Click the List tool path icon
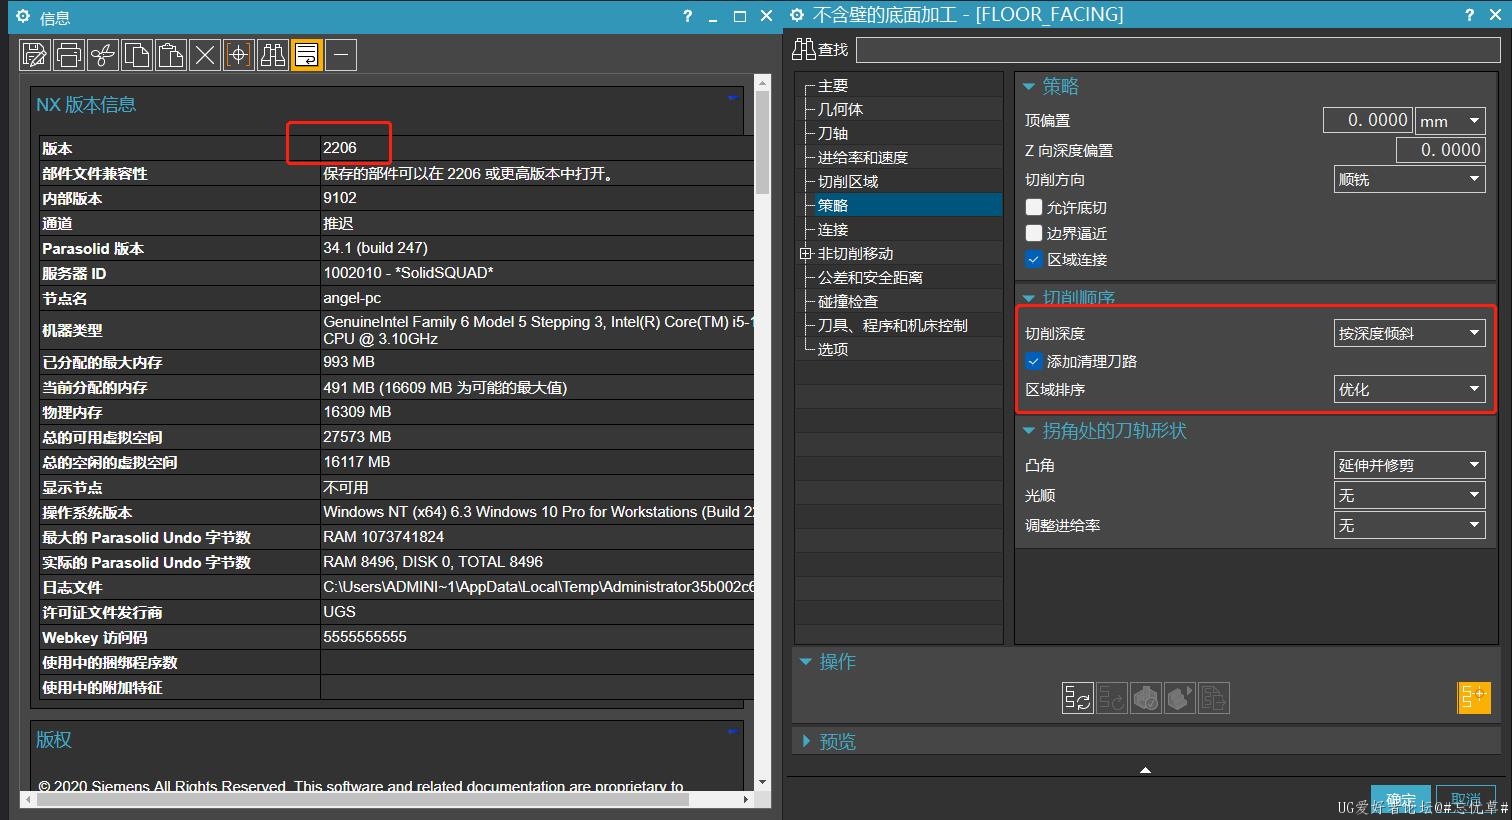Screen dimensions: 1512x820 click(x=1214, y=698)
